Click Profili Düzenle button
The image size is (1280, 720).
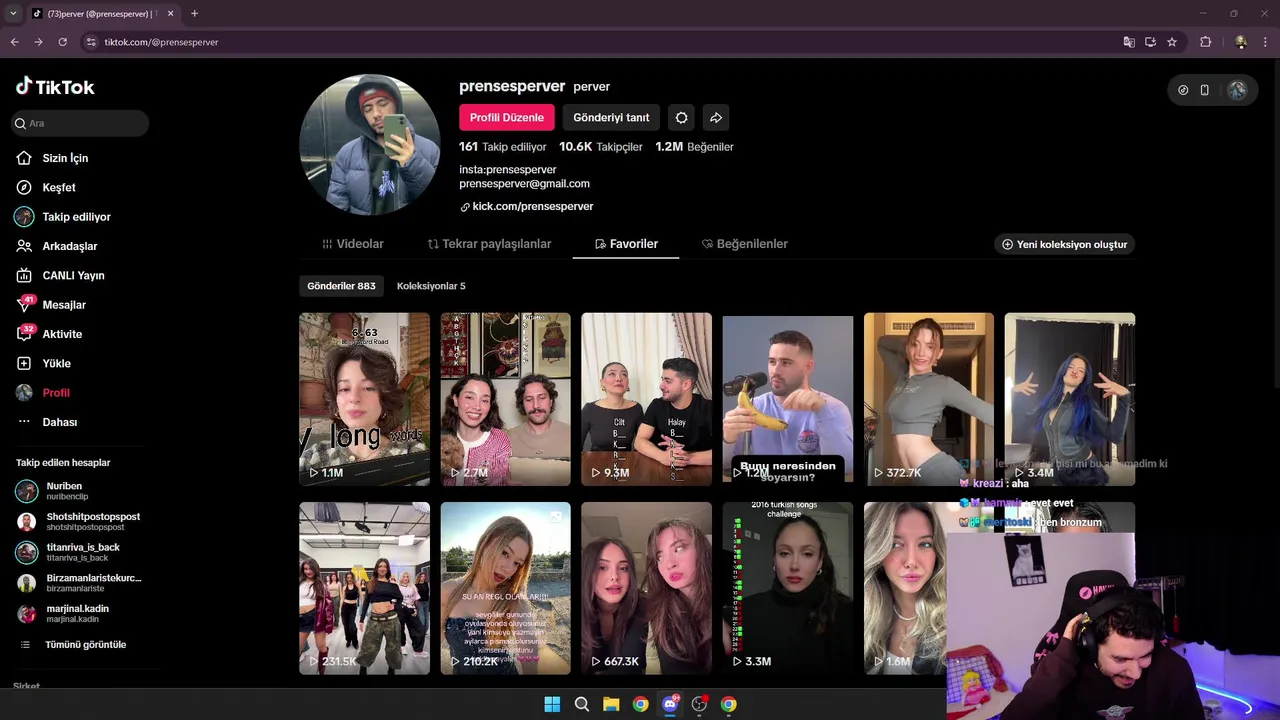pos(507,117)
